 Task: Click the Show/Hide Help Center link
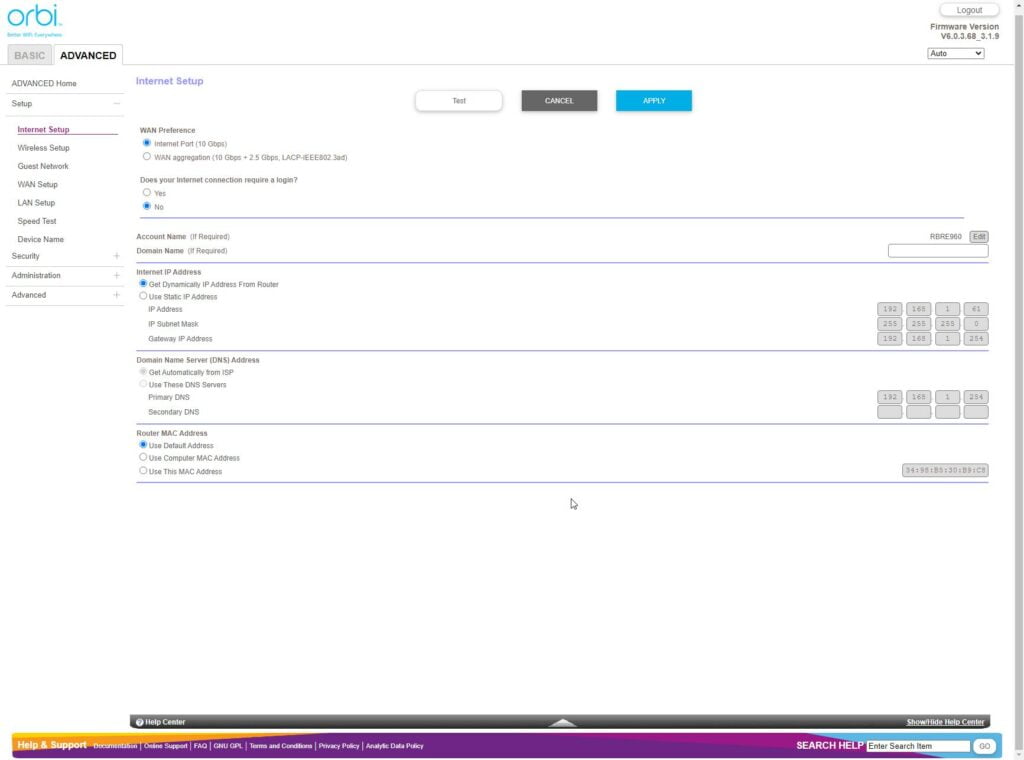(x=945, y=722)
